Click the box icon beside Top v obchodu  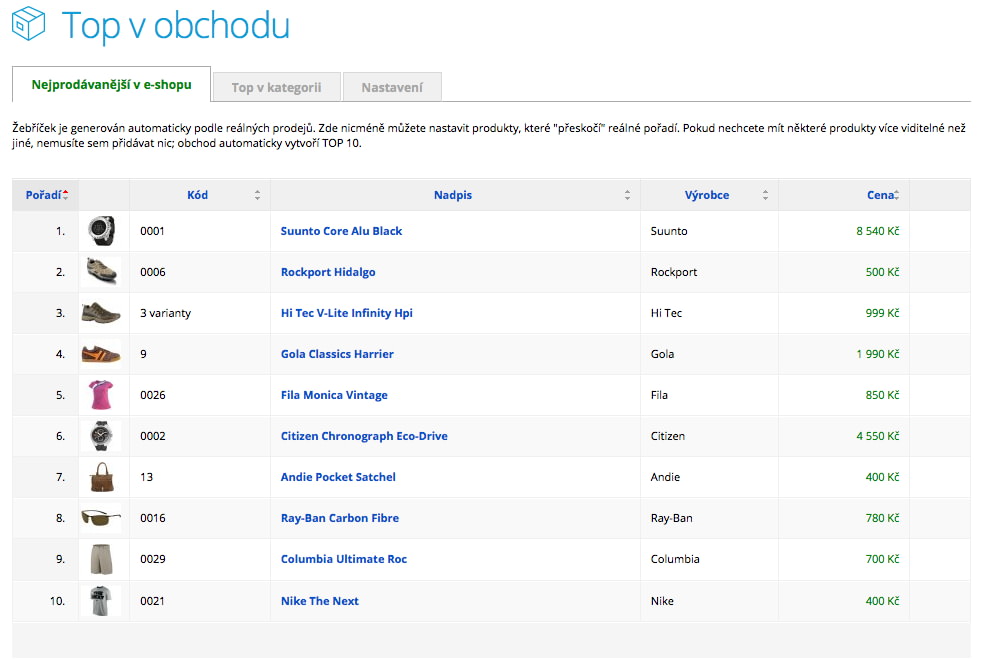(x=28, y=24)
